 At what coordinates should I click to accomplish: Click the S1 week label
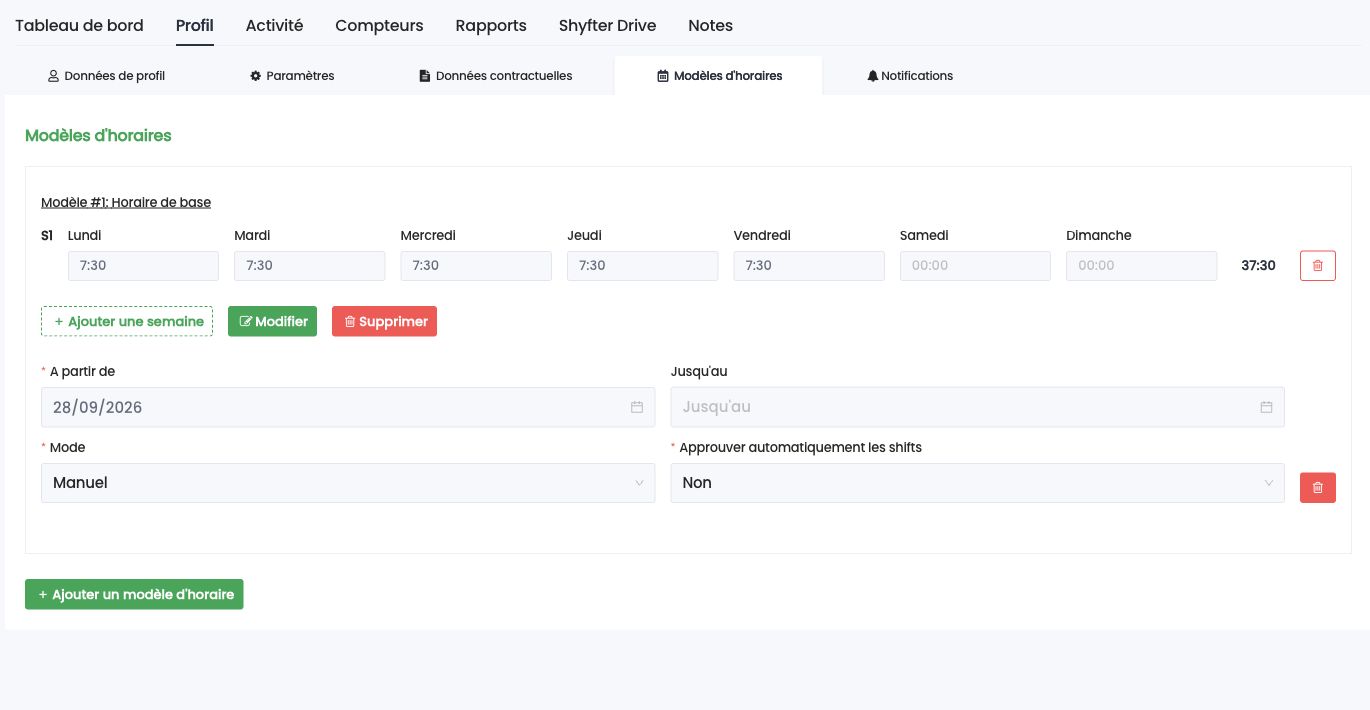pyautogui.click(x=47, y=235)
